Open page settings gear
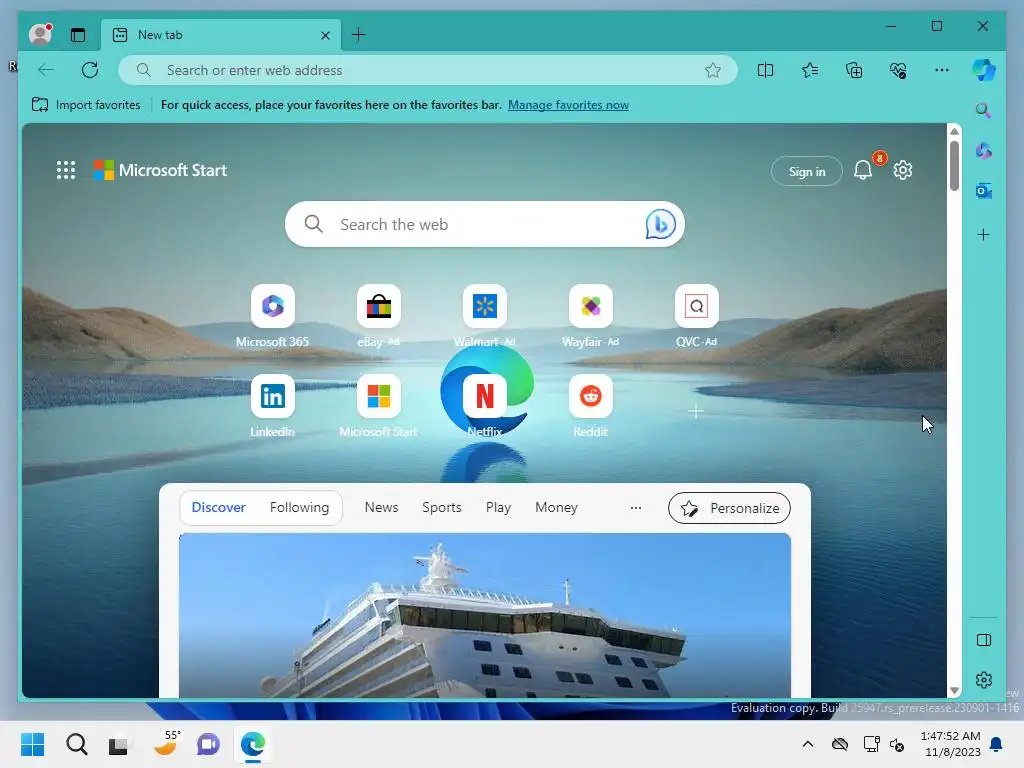1024x768 pixels. pyautogui.click(x=903, y=170)
